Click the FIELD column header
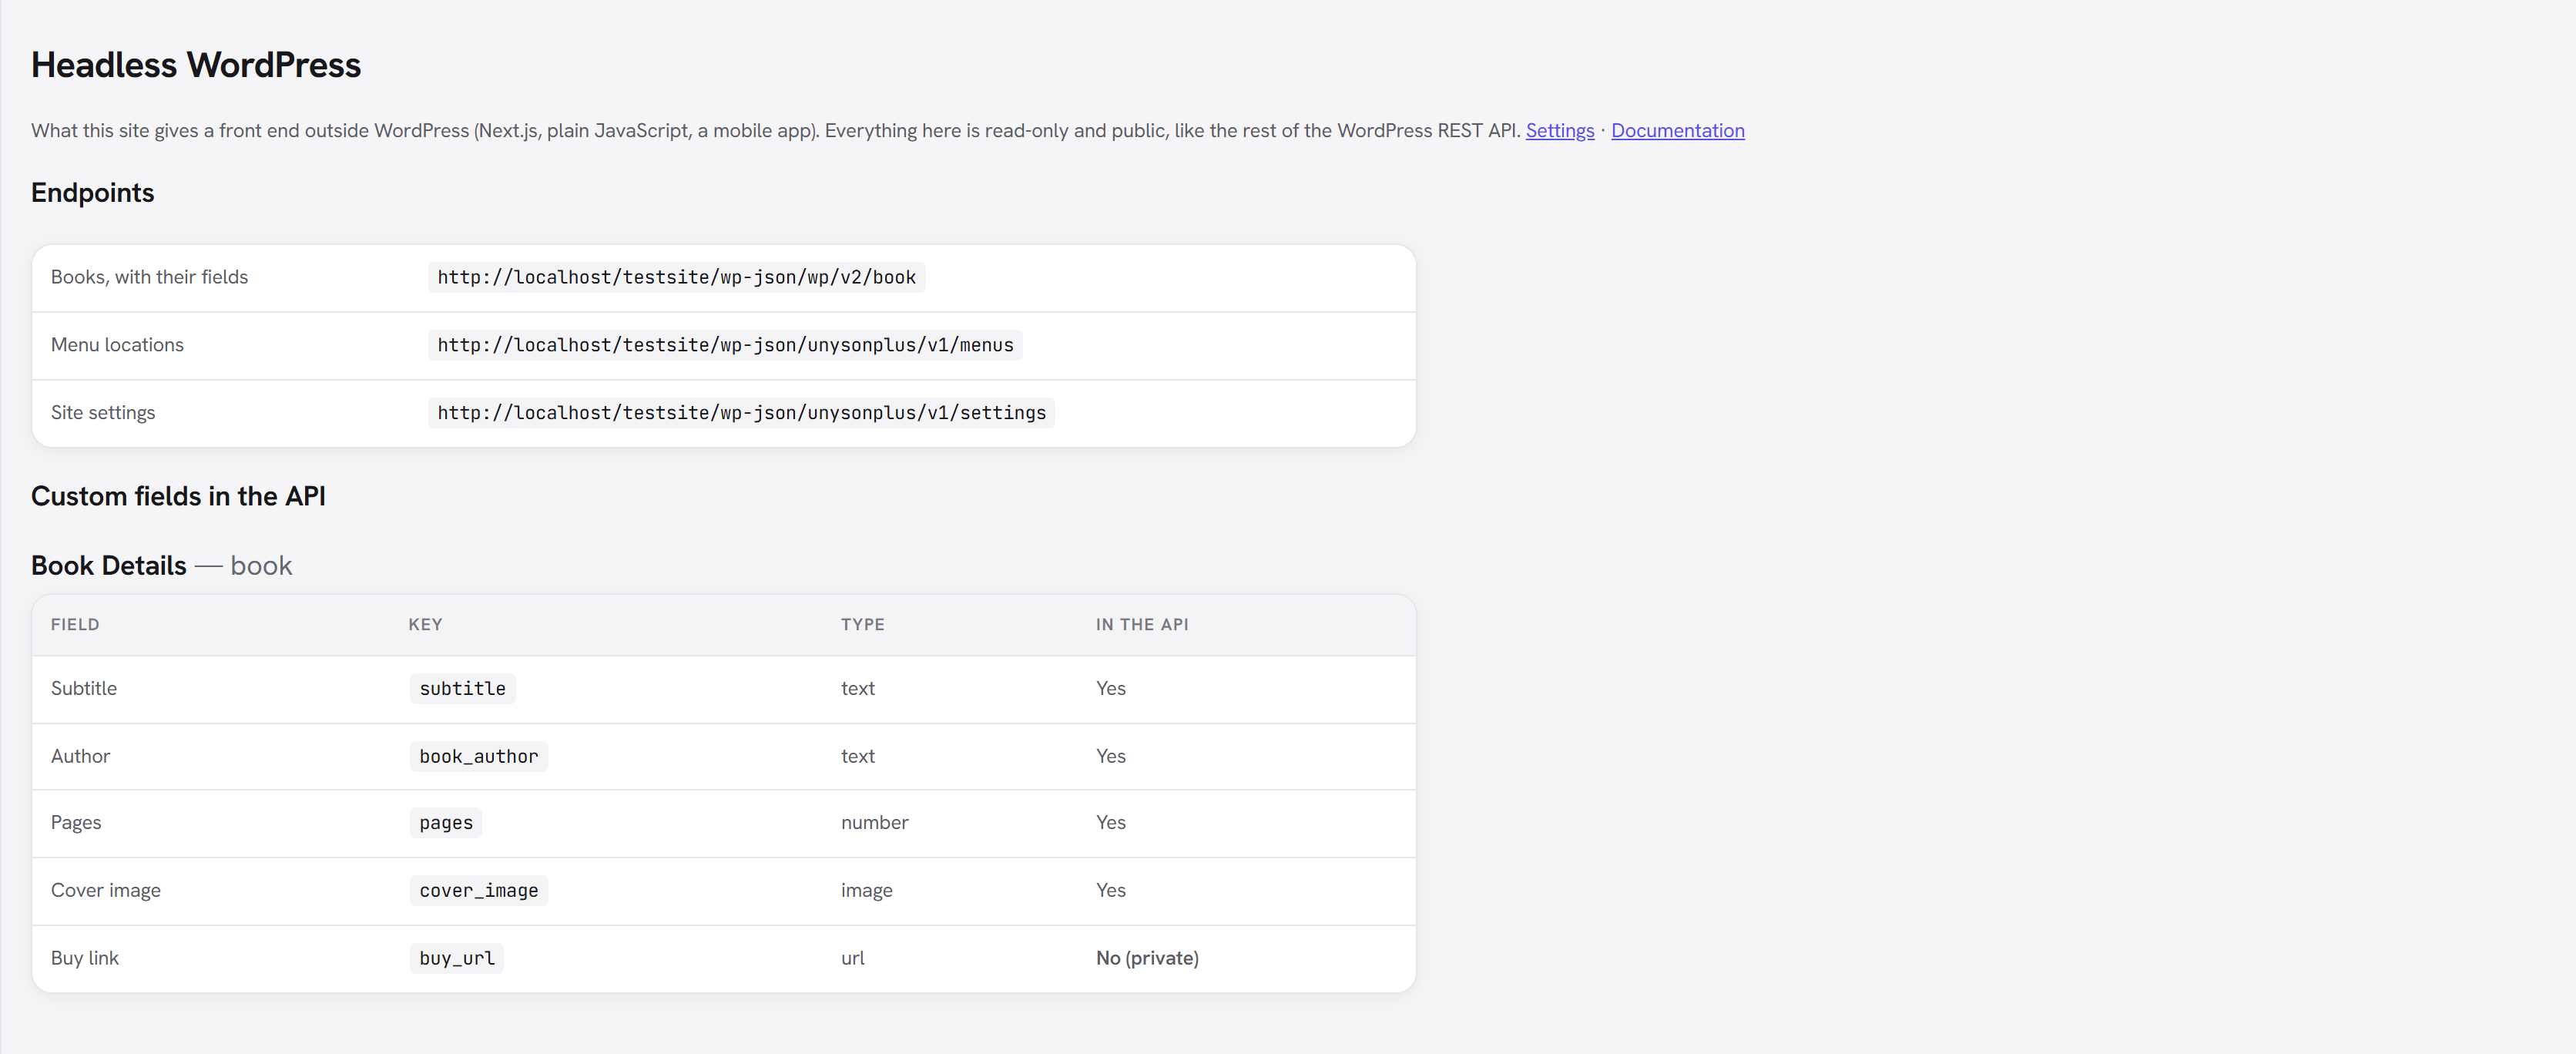This screenshot has height=1054, width=2576. 75,625
